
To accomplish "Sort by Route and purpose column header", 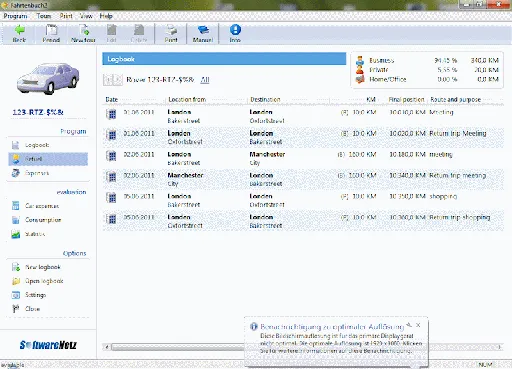I will pyautogui.click(x=466, y=99).
